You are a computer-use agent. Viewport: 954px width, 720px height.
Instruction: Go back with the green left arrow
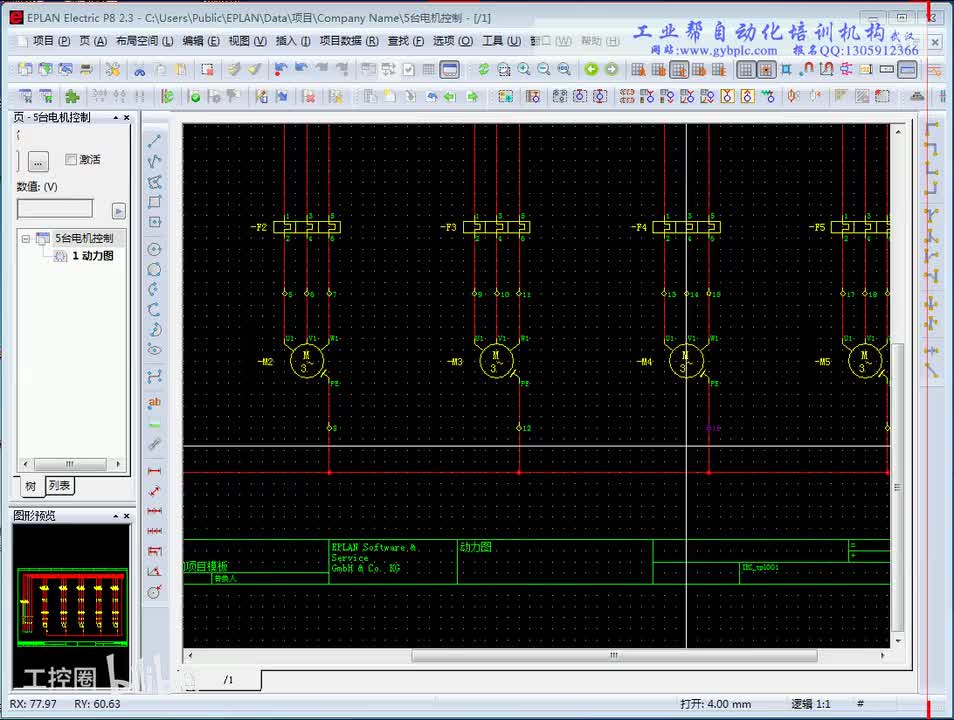(x=591, y=69)
